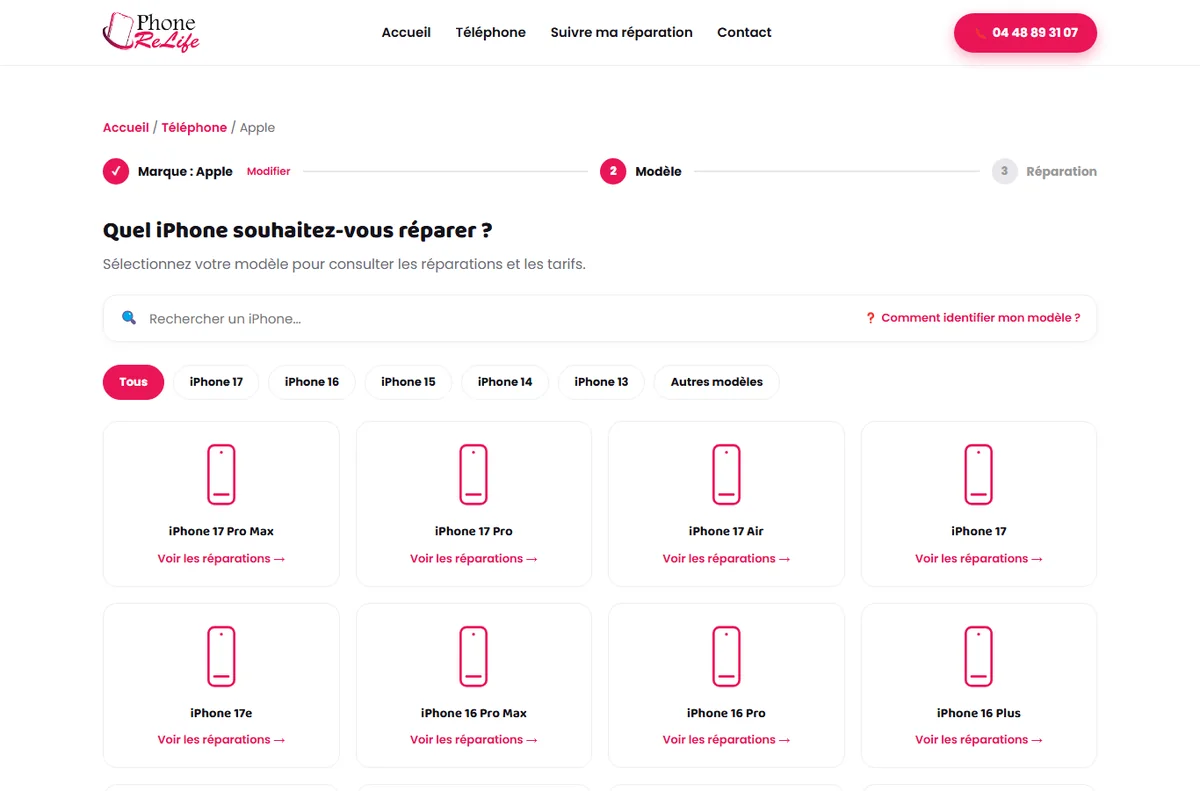Click Modifier next to Marque : Apple
The image size is (1200, 791).
coord(268,171)
